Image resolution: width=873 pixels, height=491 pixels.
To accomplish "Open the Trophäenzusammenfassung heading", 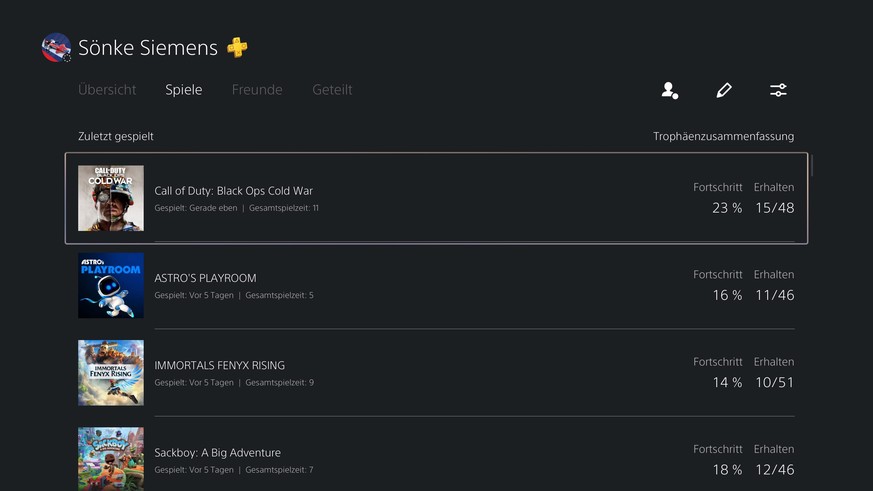I will tap(723, 136).
